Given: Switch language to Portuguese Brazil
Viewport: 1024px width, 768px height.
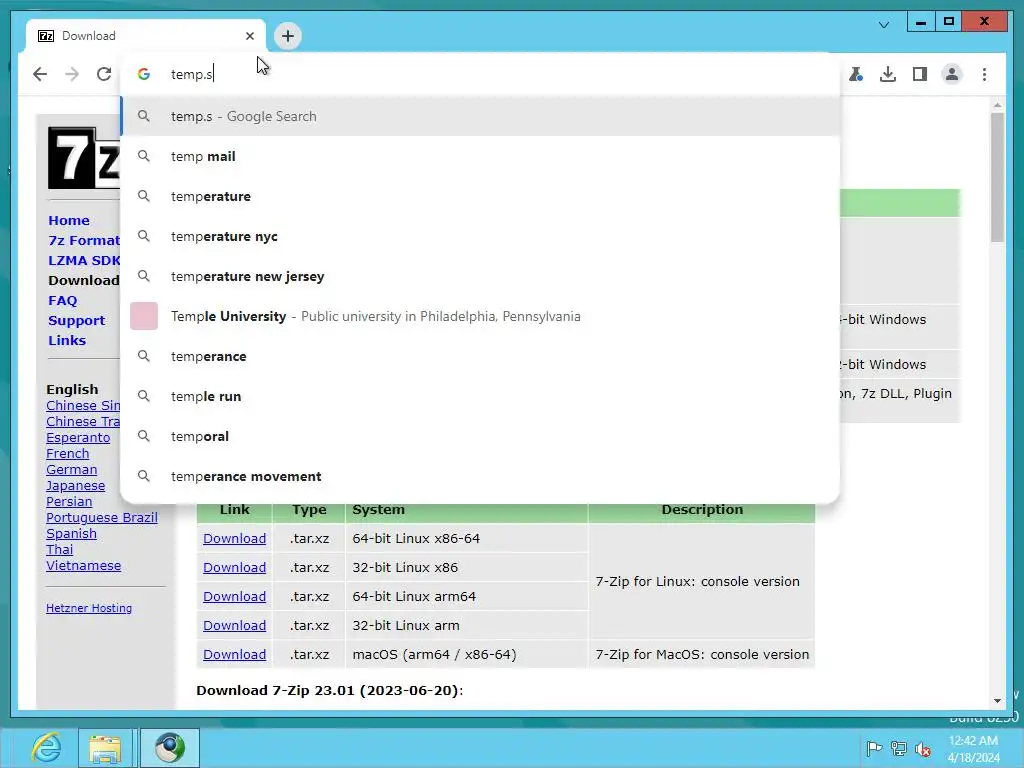Looking at the screenshot, I should pyautogui.click(x=102, y=518).
